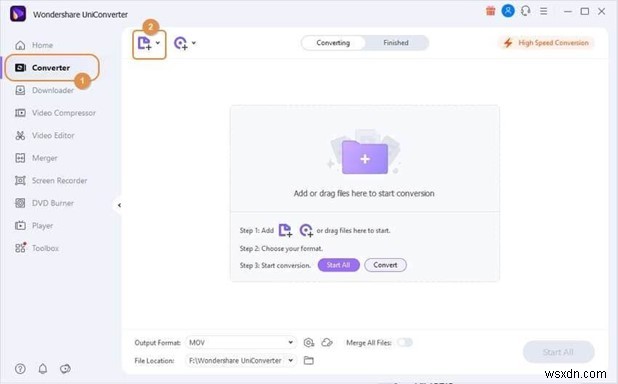Open the output folder icon
The height and width of the screenshot is (384, 618).
[309, 360]
